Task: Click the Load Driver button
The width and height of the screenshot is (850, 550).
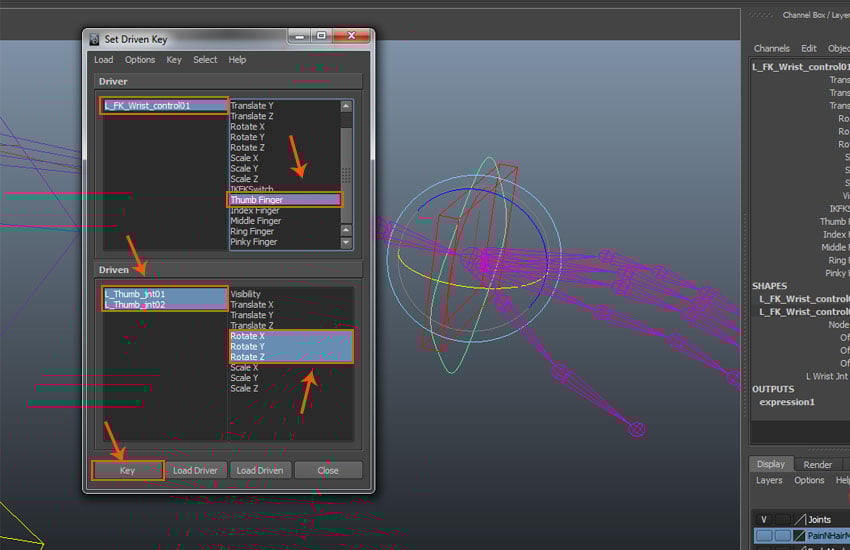Action: point(195,470)
